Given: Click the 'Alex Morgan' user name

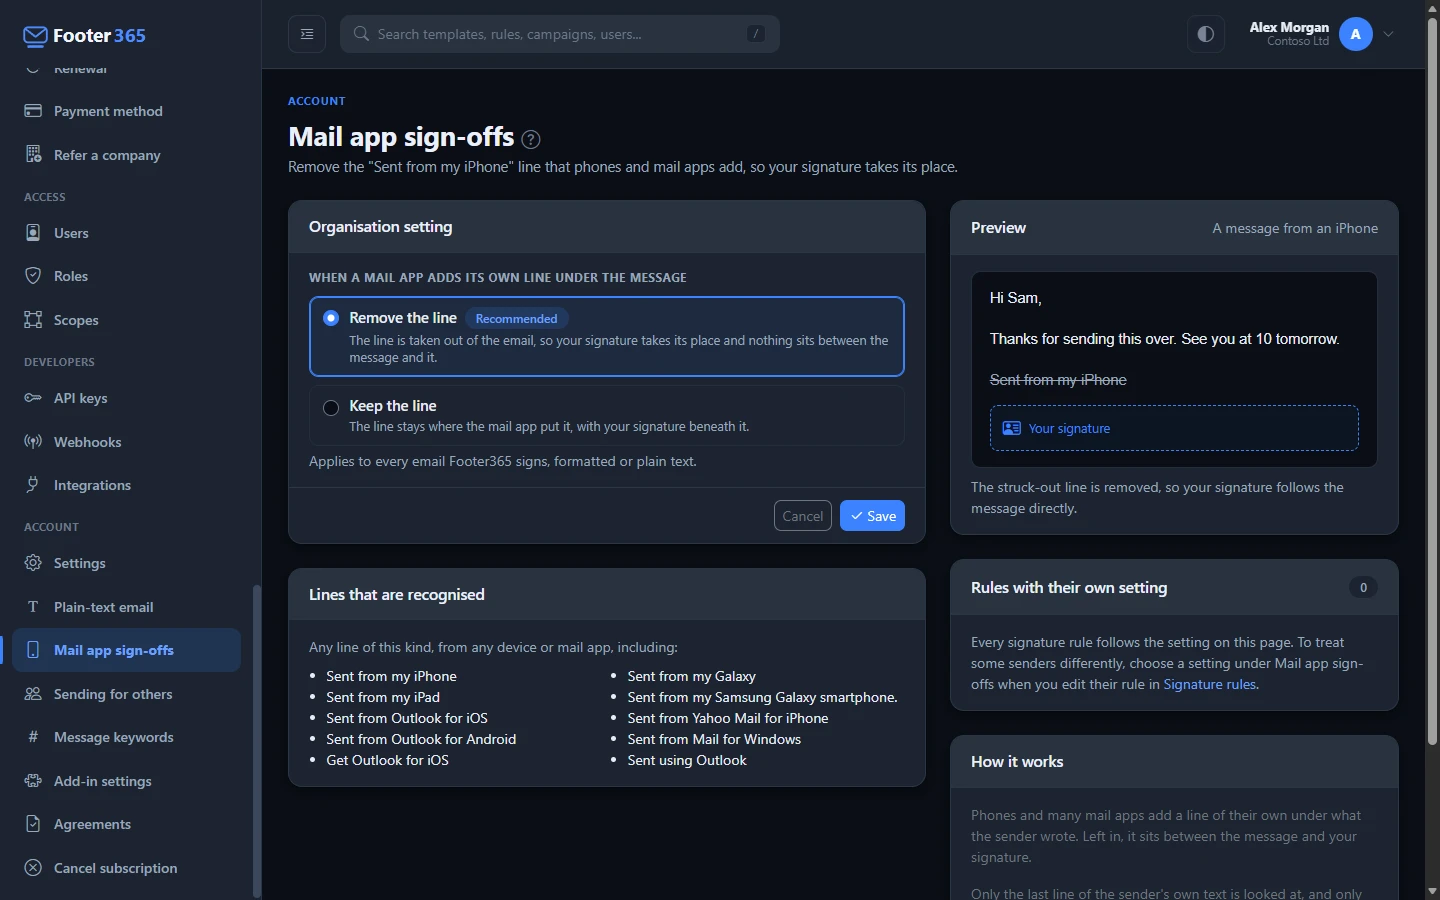Looking at the screenshot, I should coord(1289,27).
